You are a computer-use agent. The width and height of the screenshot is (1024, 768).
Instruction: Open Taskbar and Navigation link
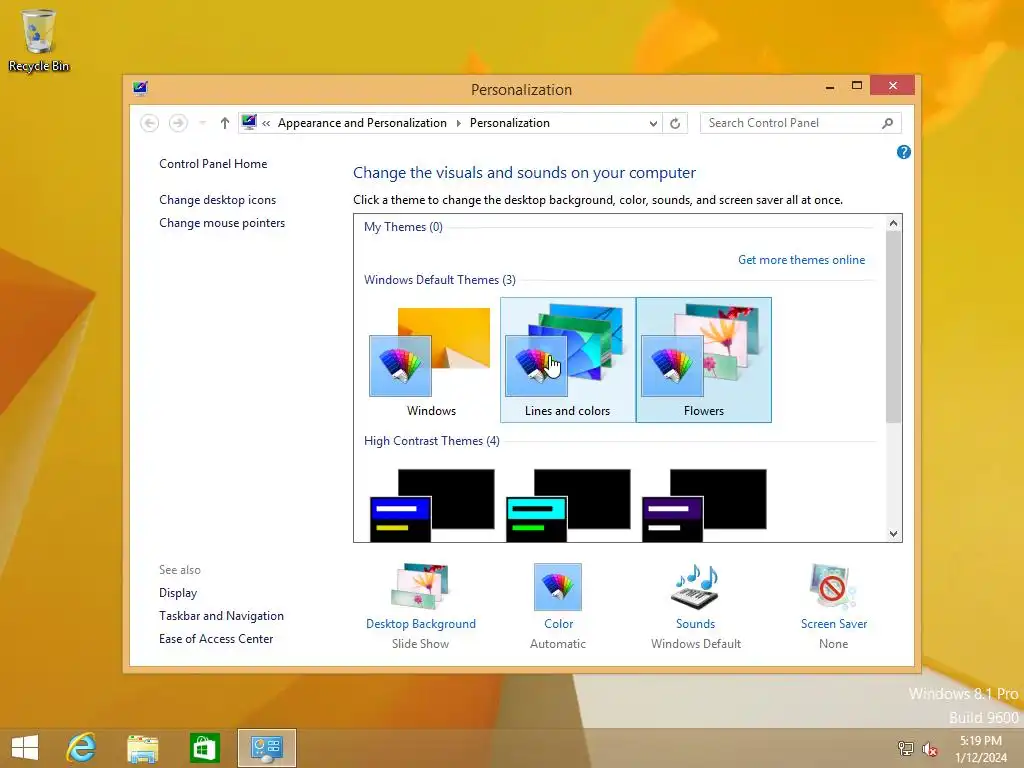pyautogui.click(x=221, y=616)
